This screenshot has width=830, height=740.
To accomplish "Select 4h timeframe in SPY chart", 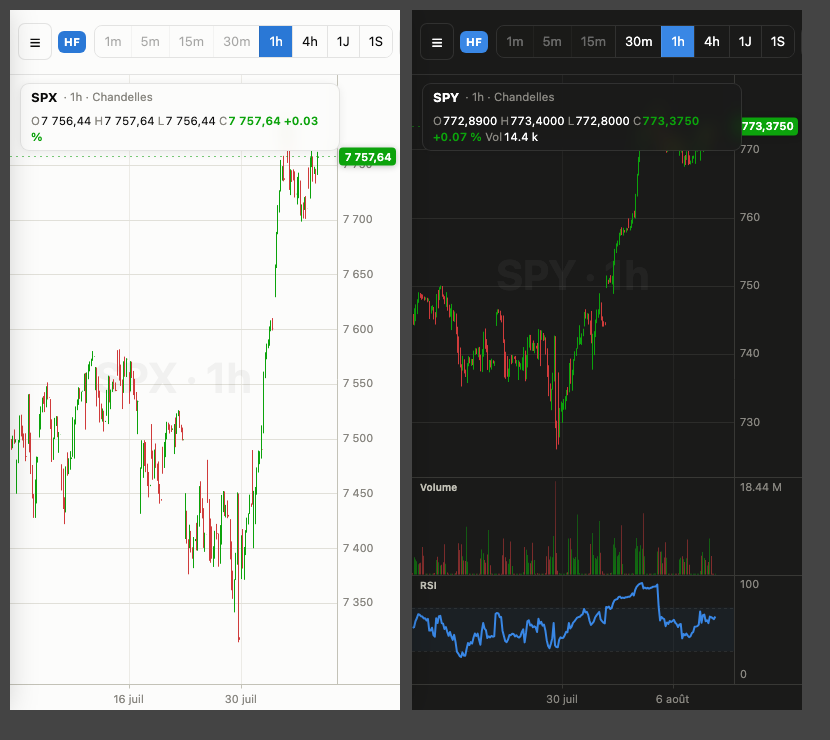I will click(x=711, y=42).
